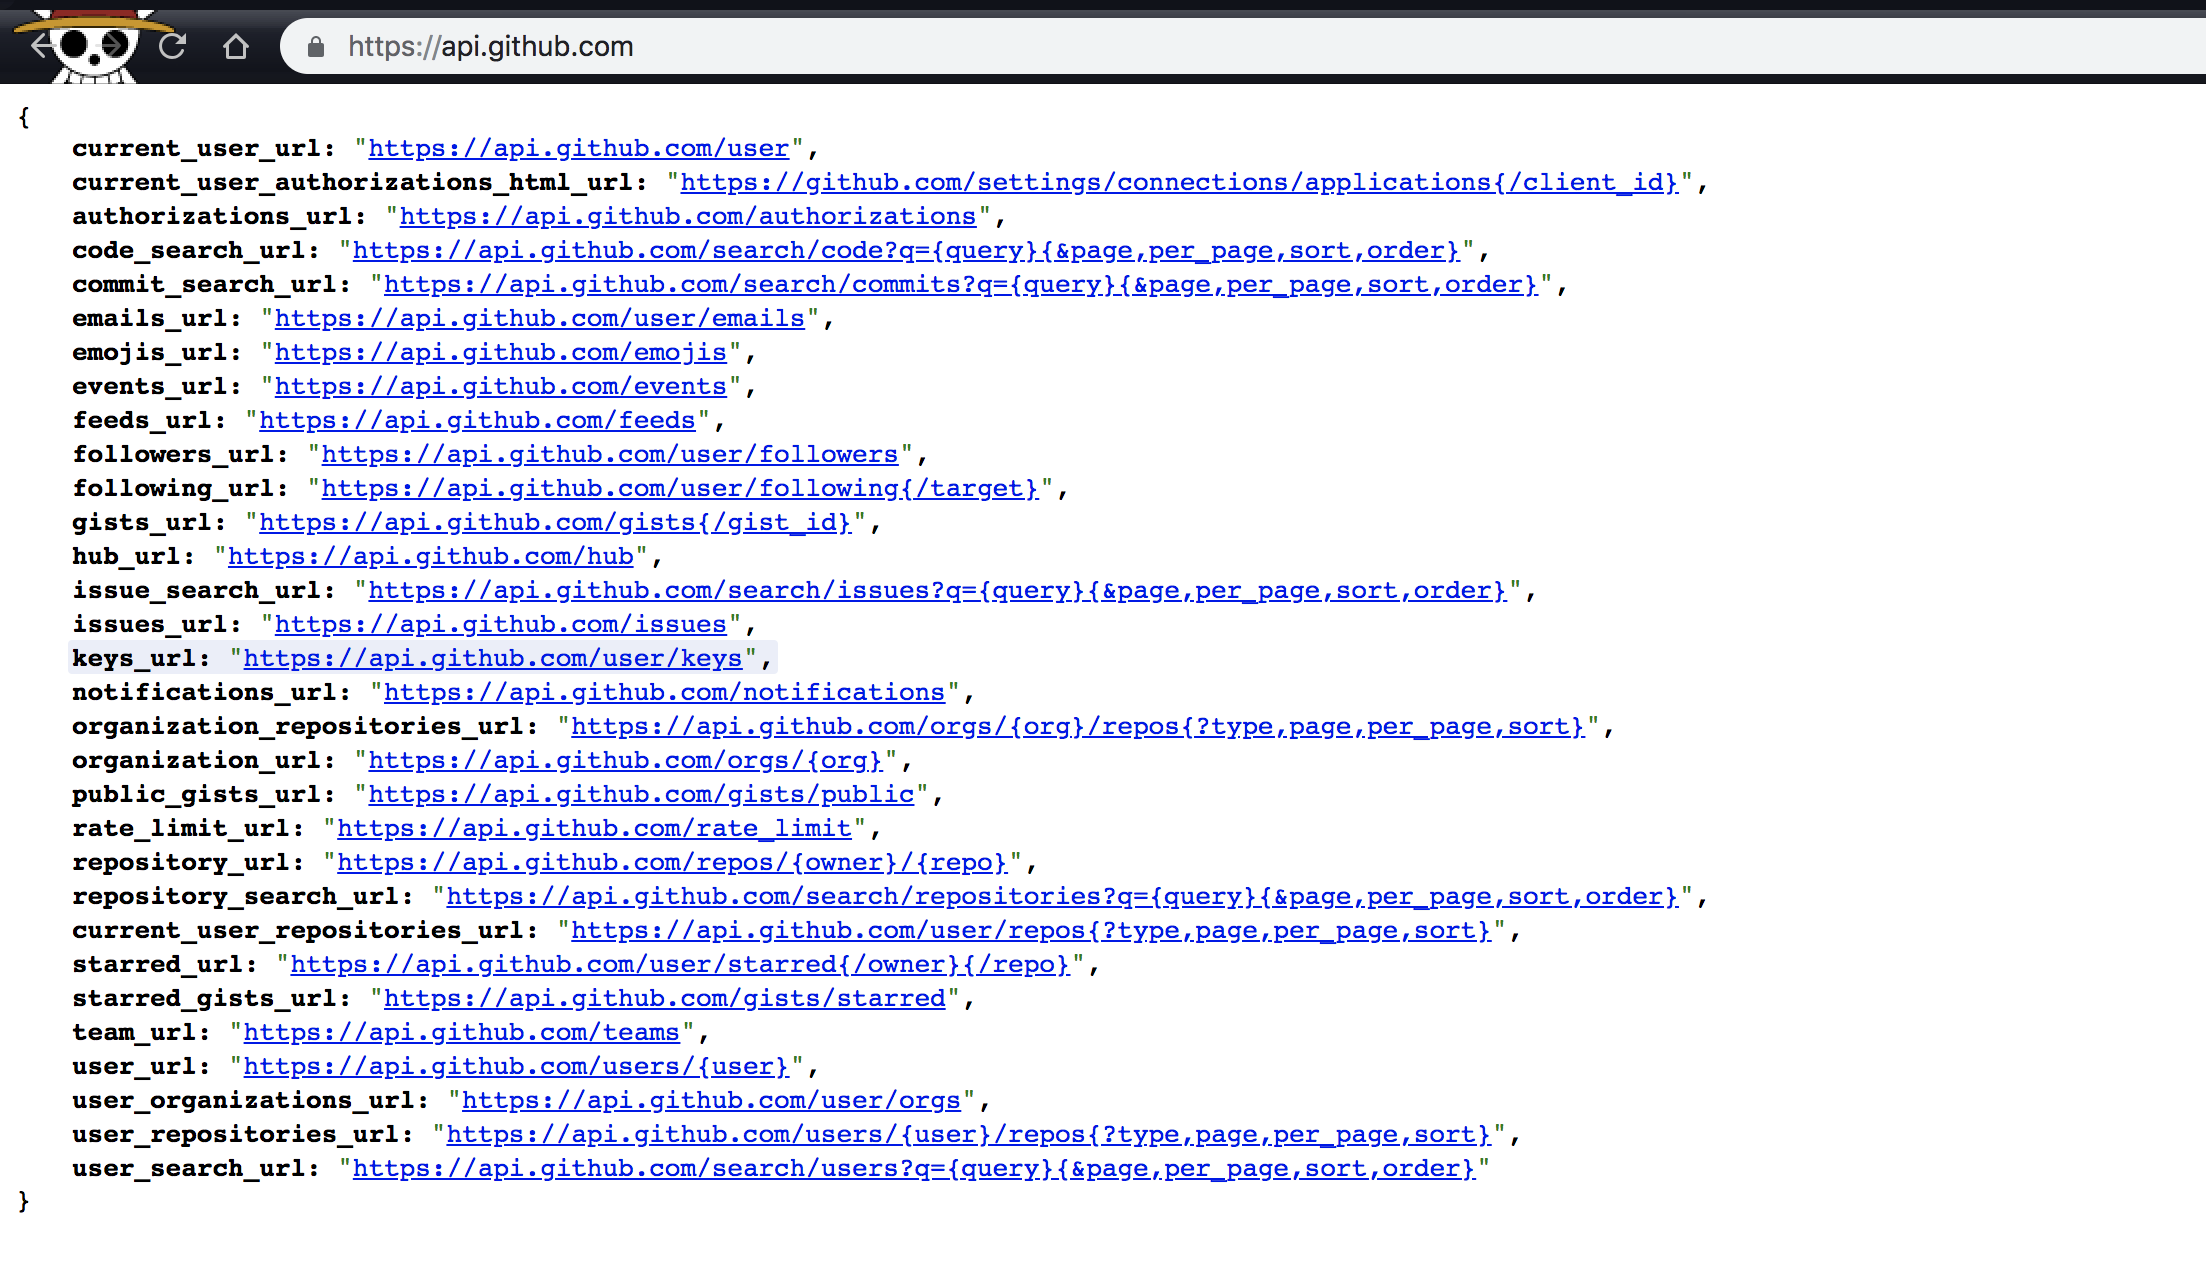Click the forward navigation arrow
The height and width of the screenshot is (1282, 2206).
112,46
